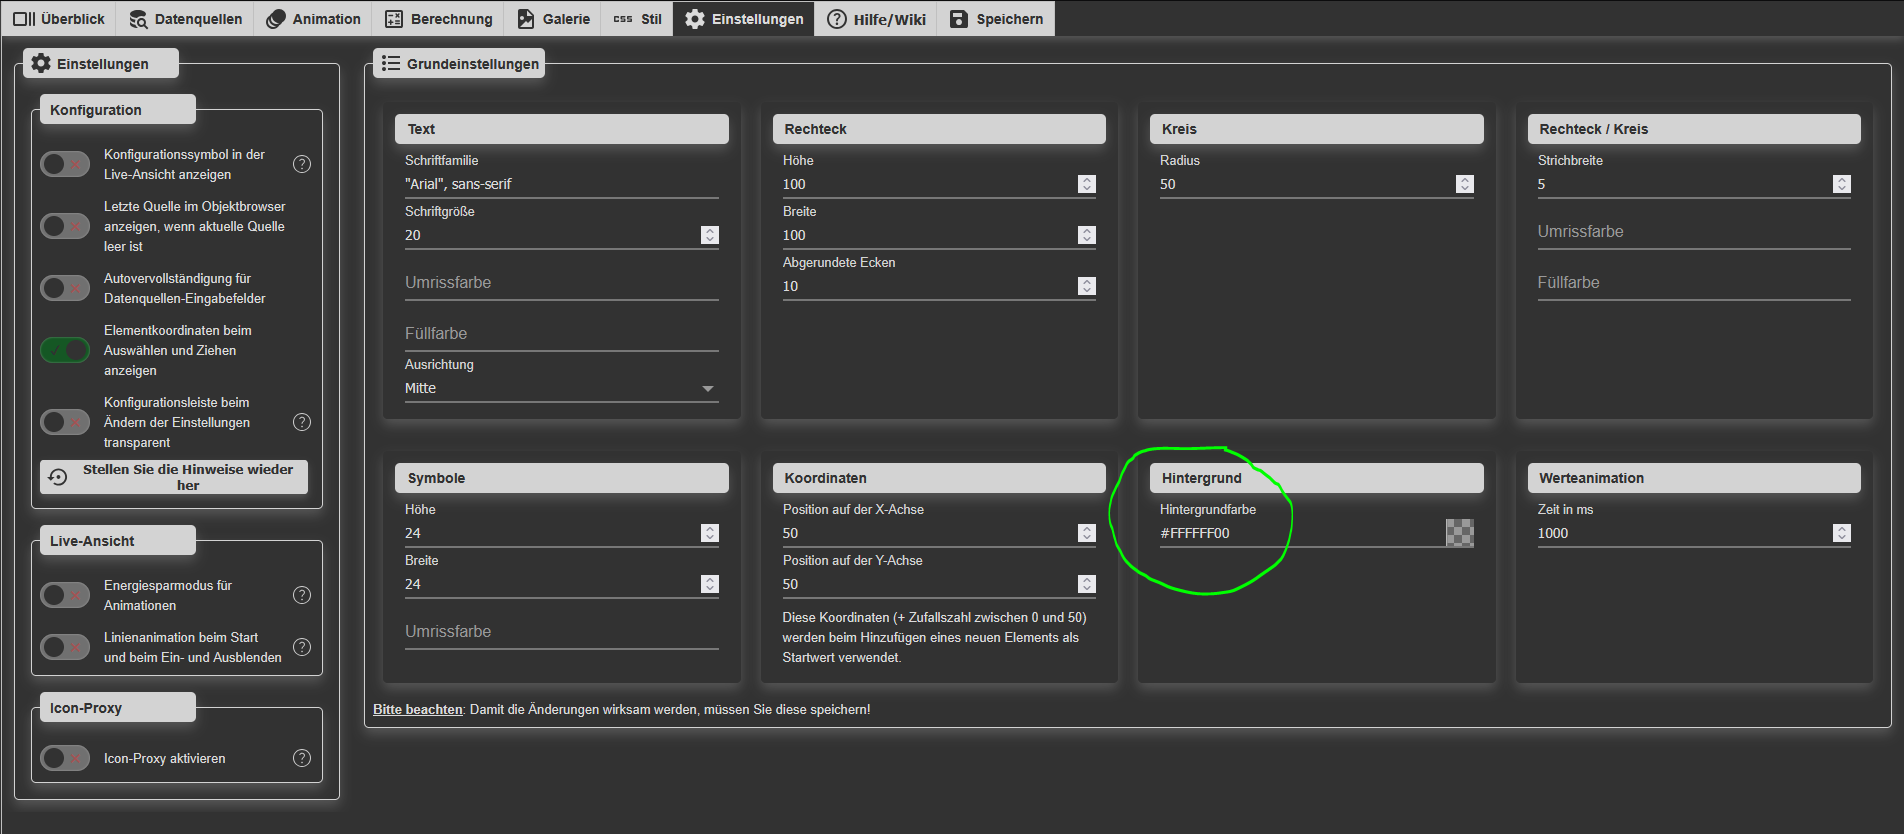Open the Hintergrundfarbe transparent color swatch
This screenshot has width=1904, height=834.
coord(1460,533)
